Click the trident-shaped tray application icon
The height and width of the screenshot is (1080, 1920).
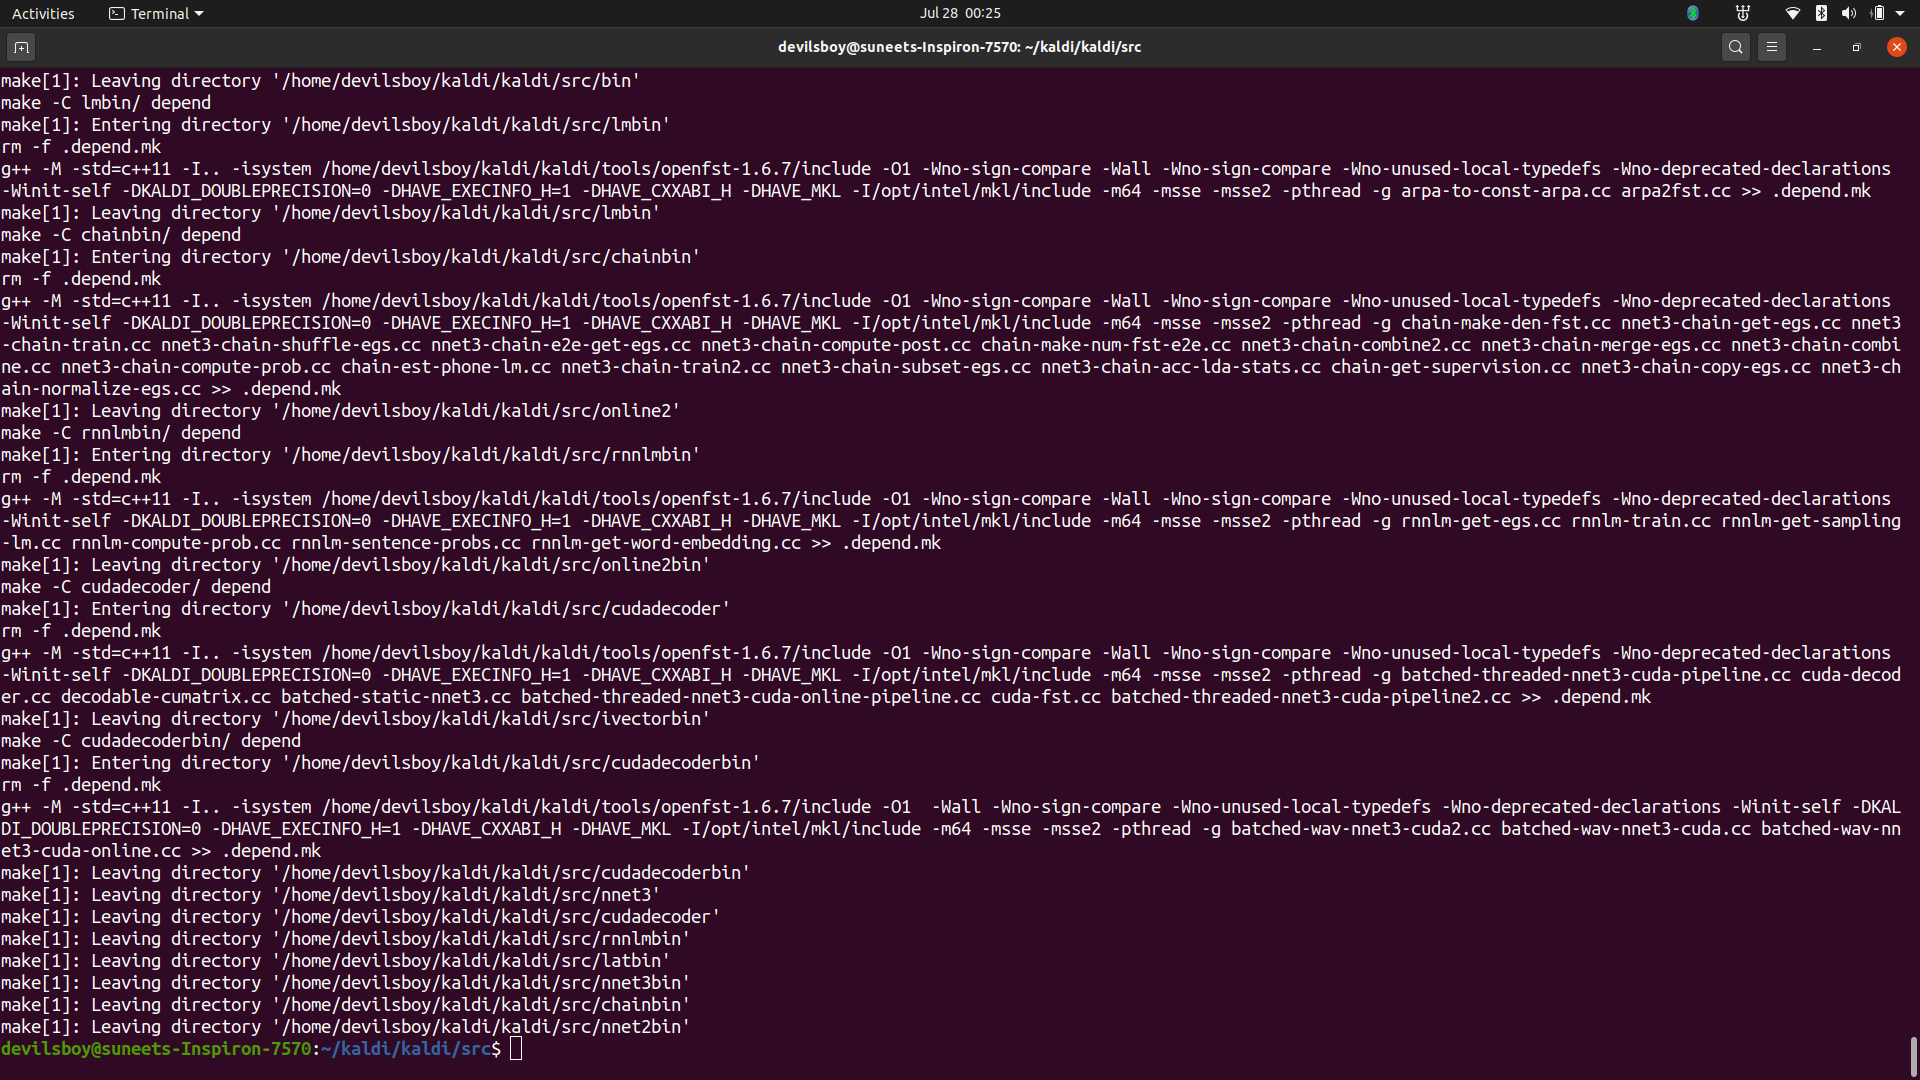tap(1743, 13)
